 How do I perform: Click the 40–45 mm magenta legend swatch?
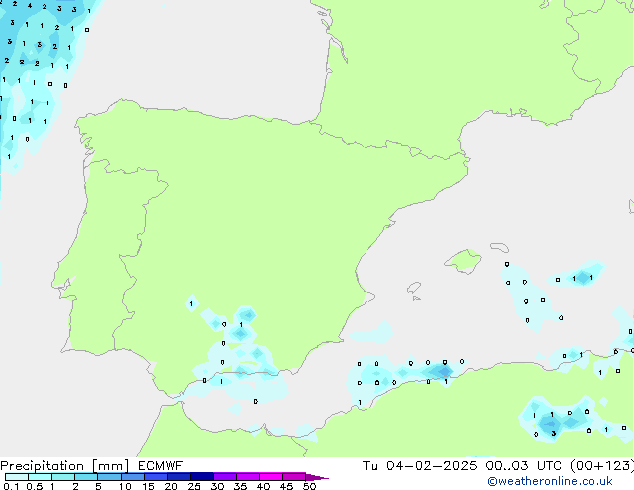271,477
